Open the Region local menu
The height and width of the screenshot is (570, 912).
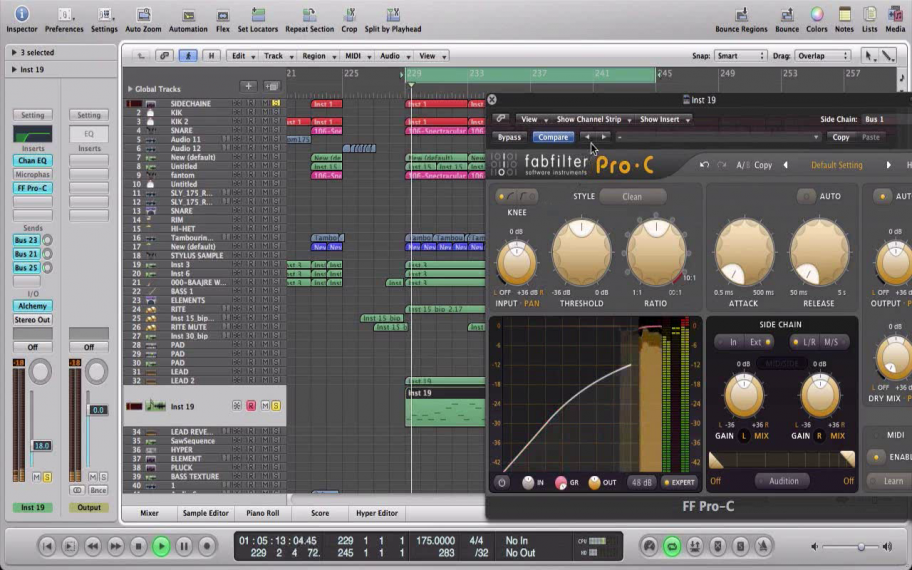click(x=318, y=56)
